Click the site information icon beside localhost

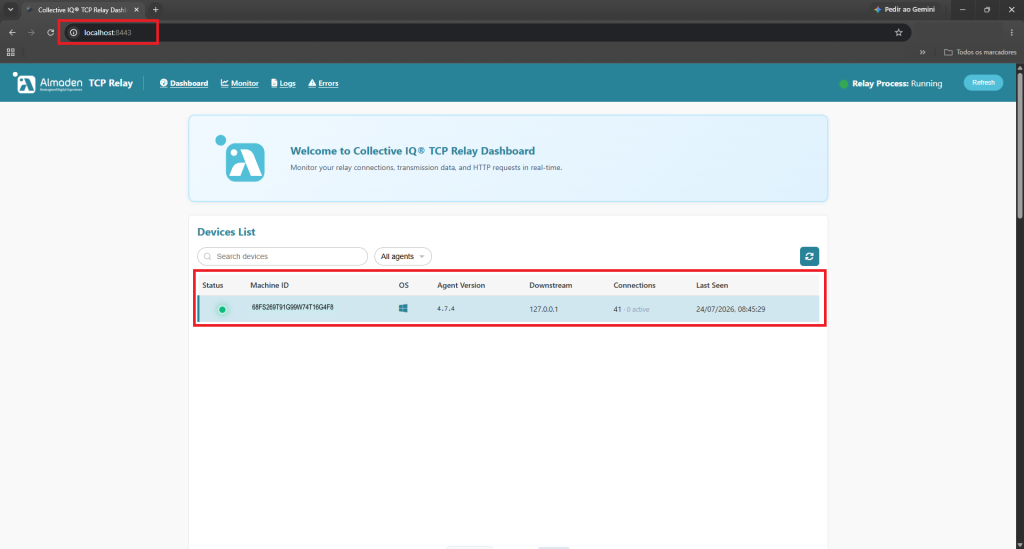click(74, 33)
